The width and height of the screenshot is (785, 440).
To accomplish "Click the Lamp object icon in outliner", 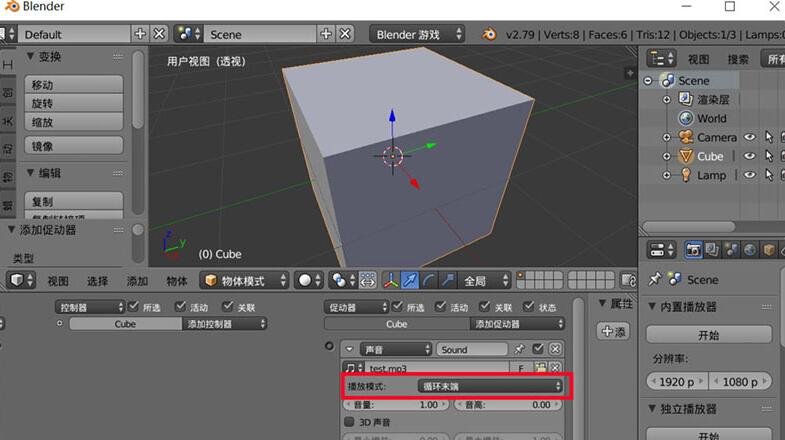I will click(x=686, y=175).
